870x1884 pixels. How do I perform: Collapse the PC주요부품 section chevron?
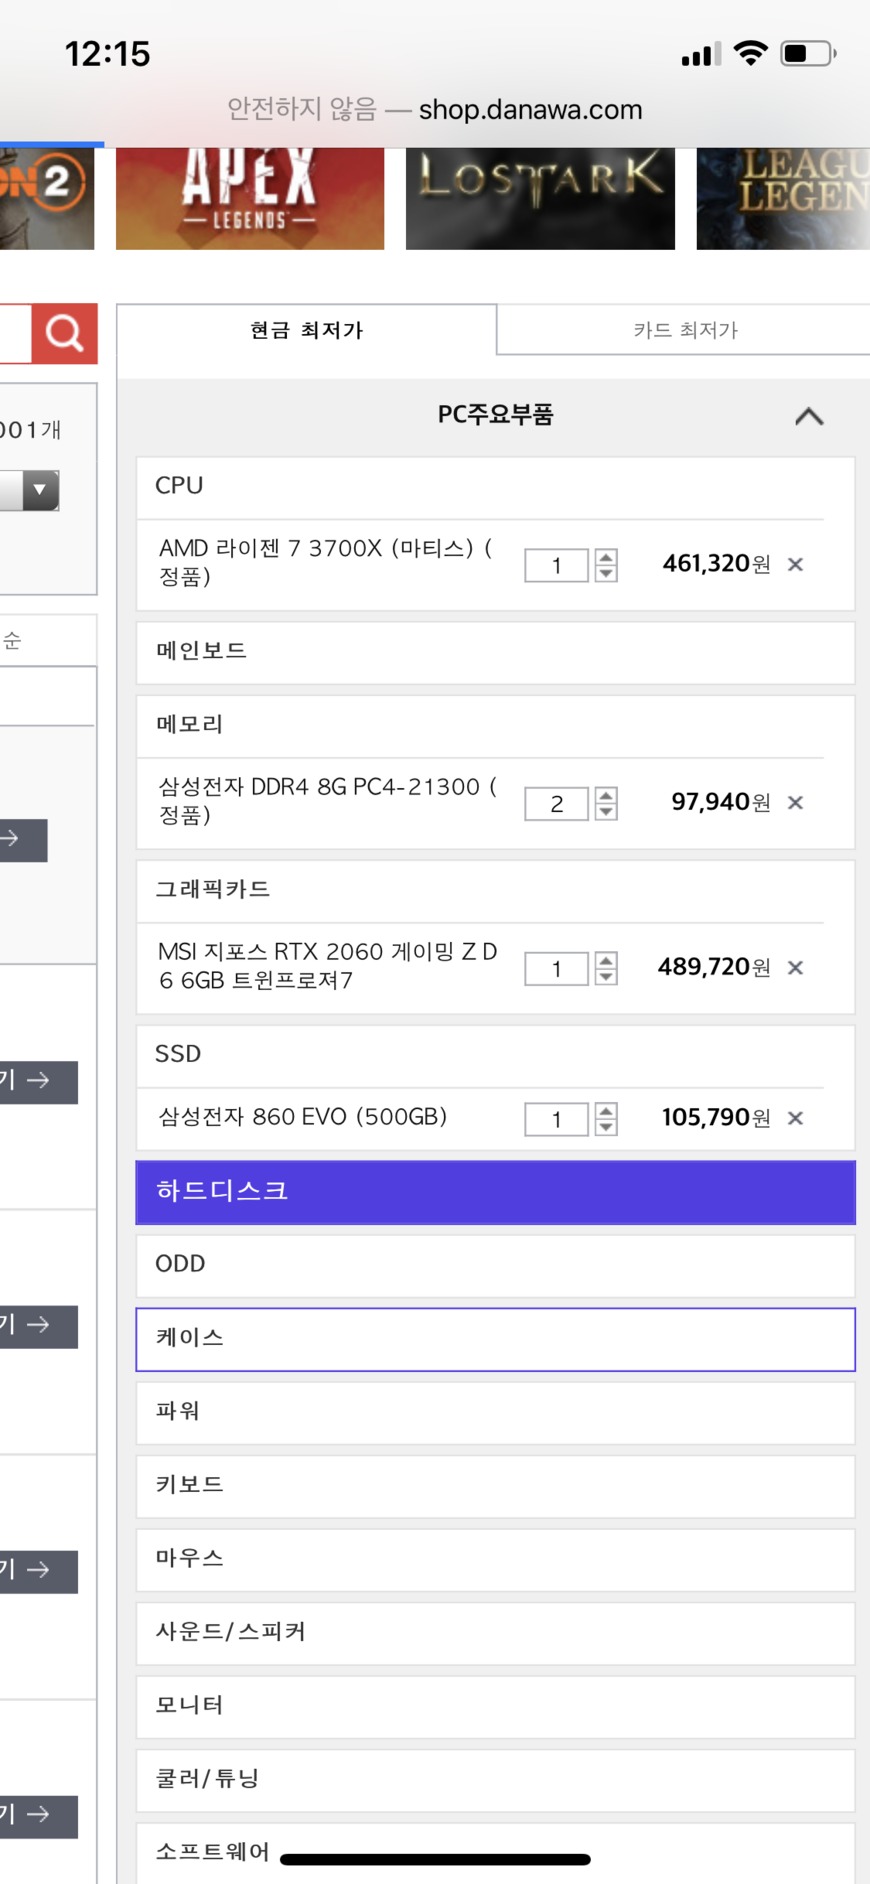(x=809, y=416)
